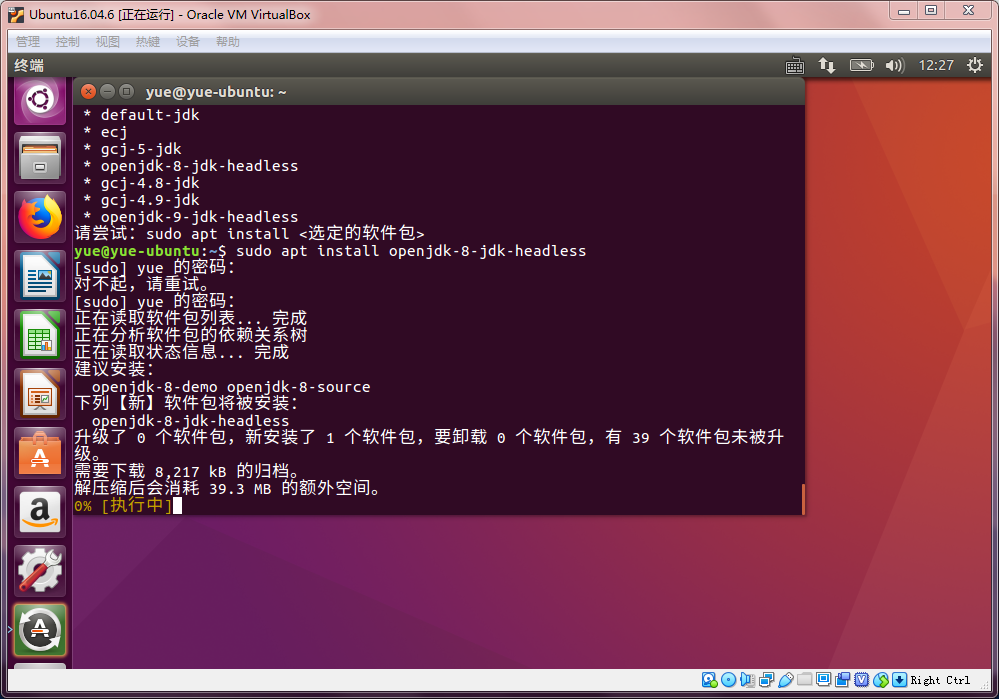The width and height of the screenshot is (999, 699).
Task: Click the VirtualBox optical disc status icon
Action: coord(728,680)
